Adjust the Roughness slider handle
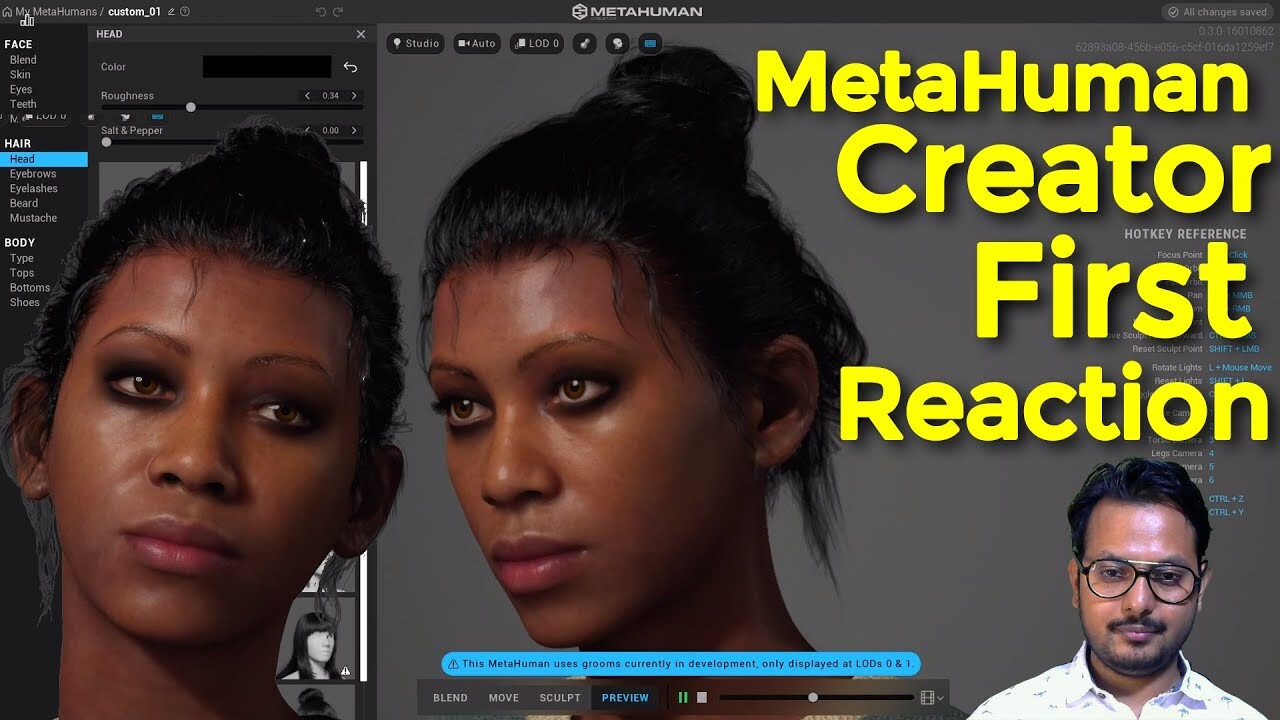Image resolution: width=1280 pixels, height=720 pixels. click(191, 106)
